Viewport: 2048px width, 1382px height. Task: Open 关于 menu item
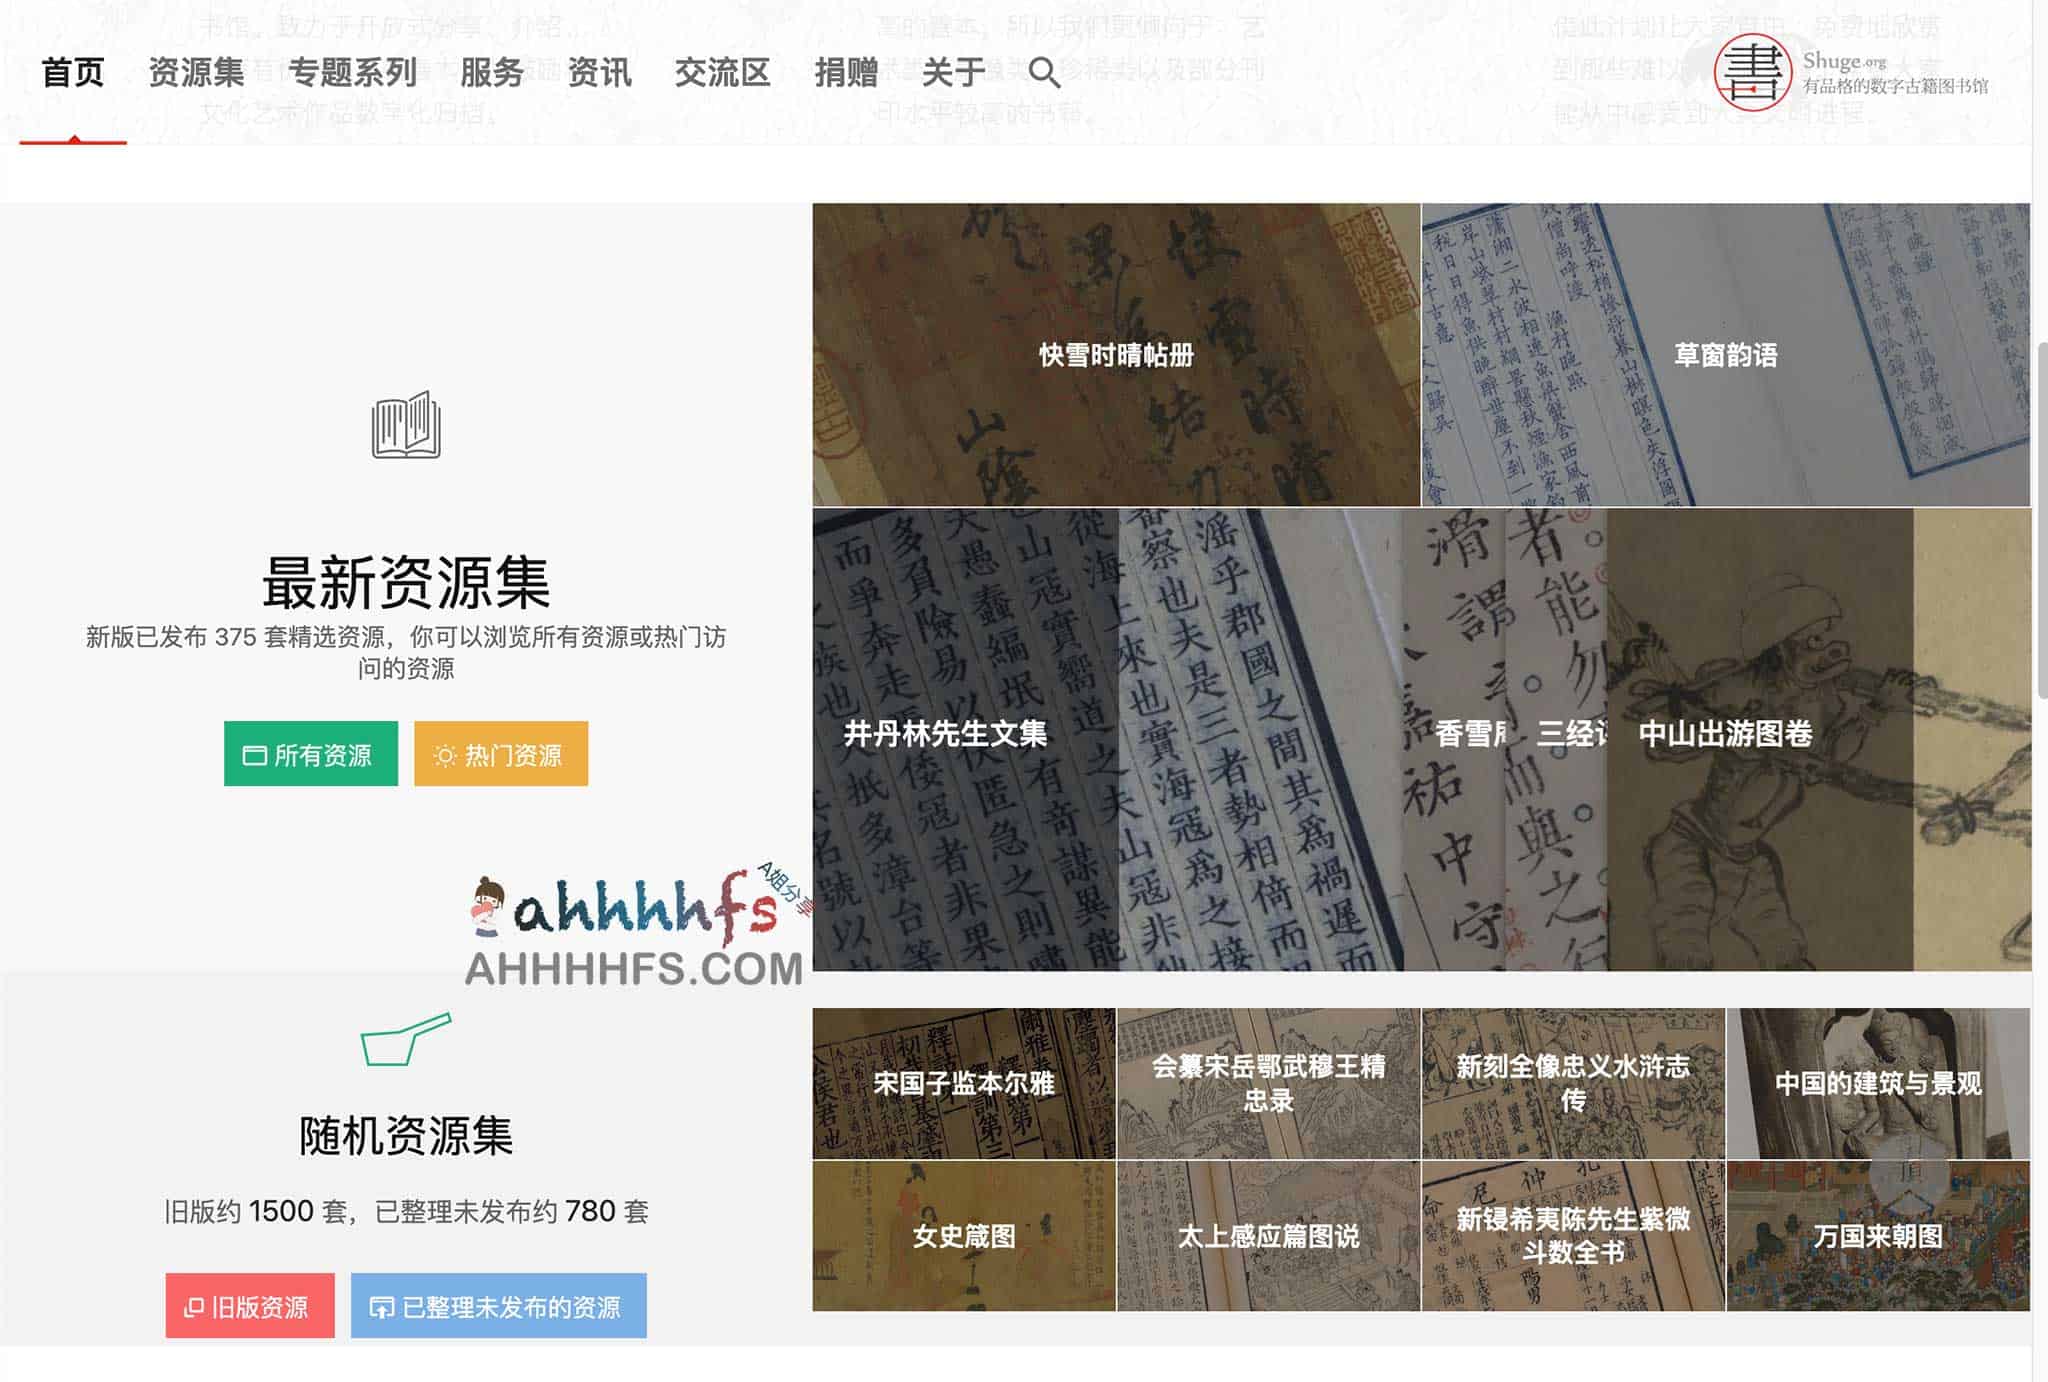click(x=953, y=72)
